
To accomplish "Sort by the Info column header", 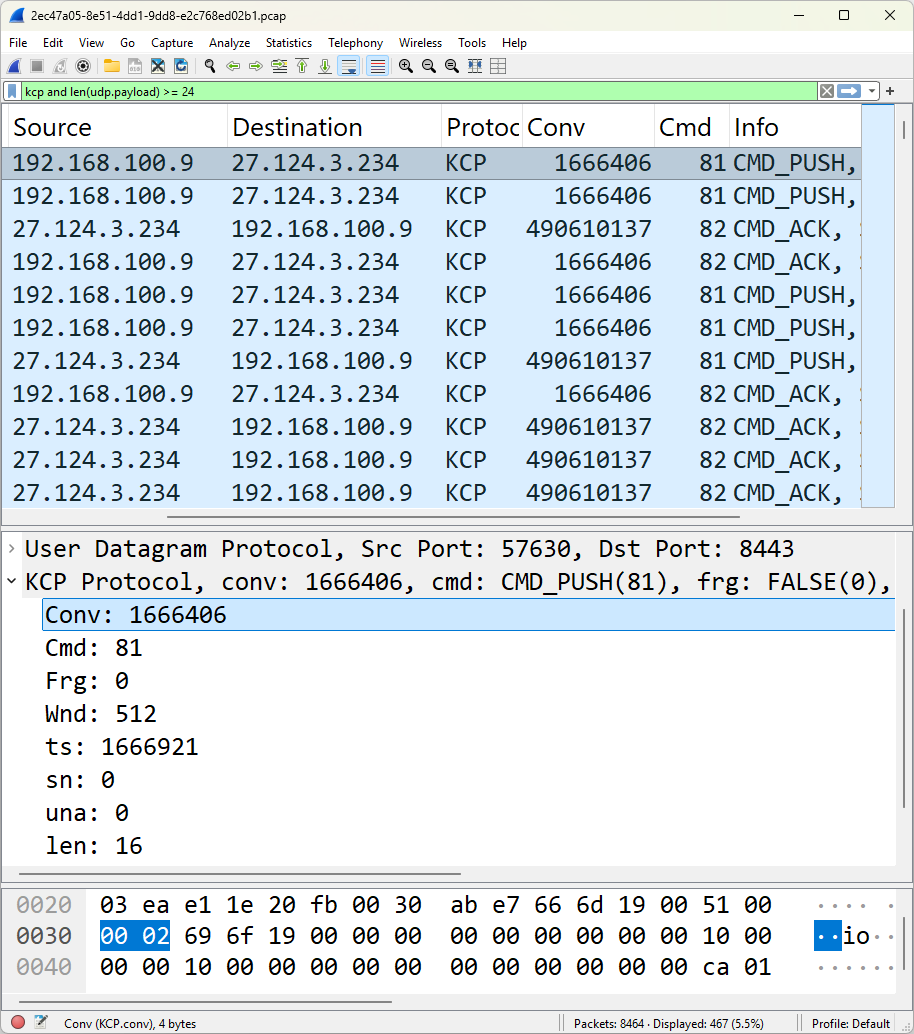I will 795,127.
